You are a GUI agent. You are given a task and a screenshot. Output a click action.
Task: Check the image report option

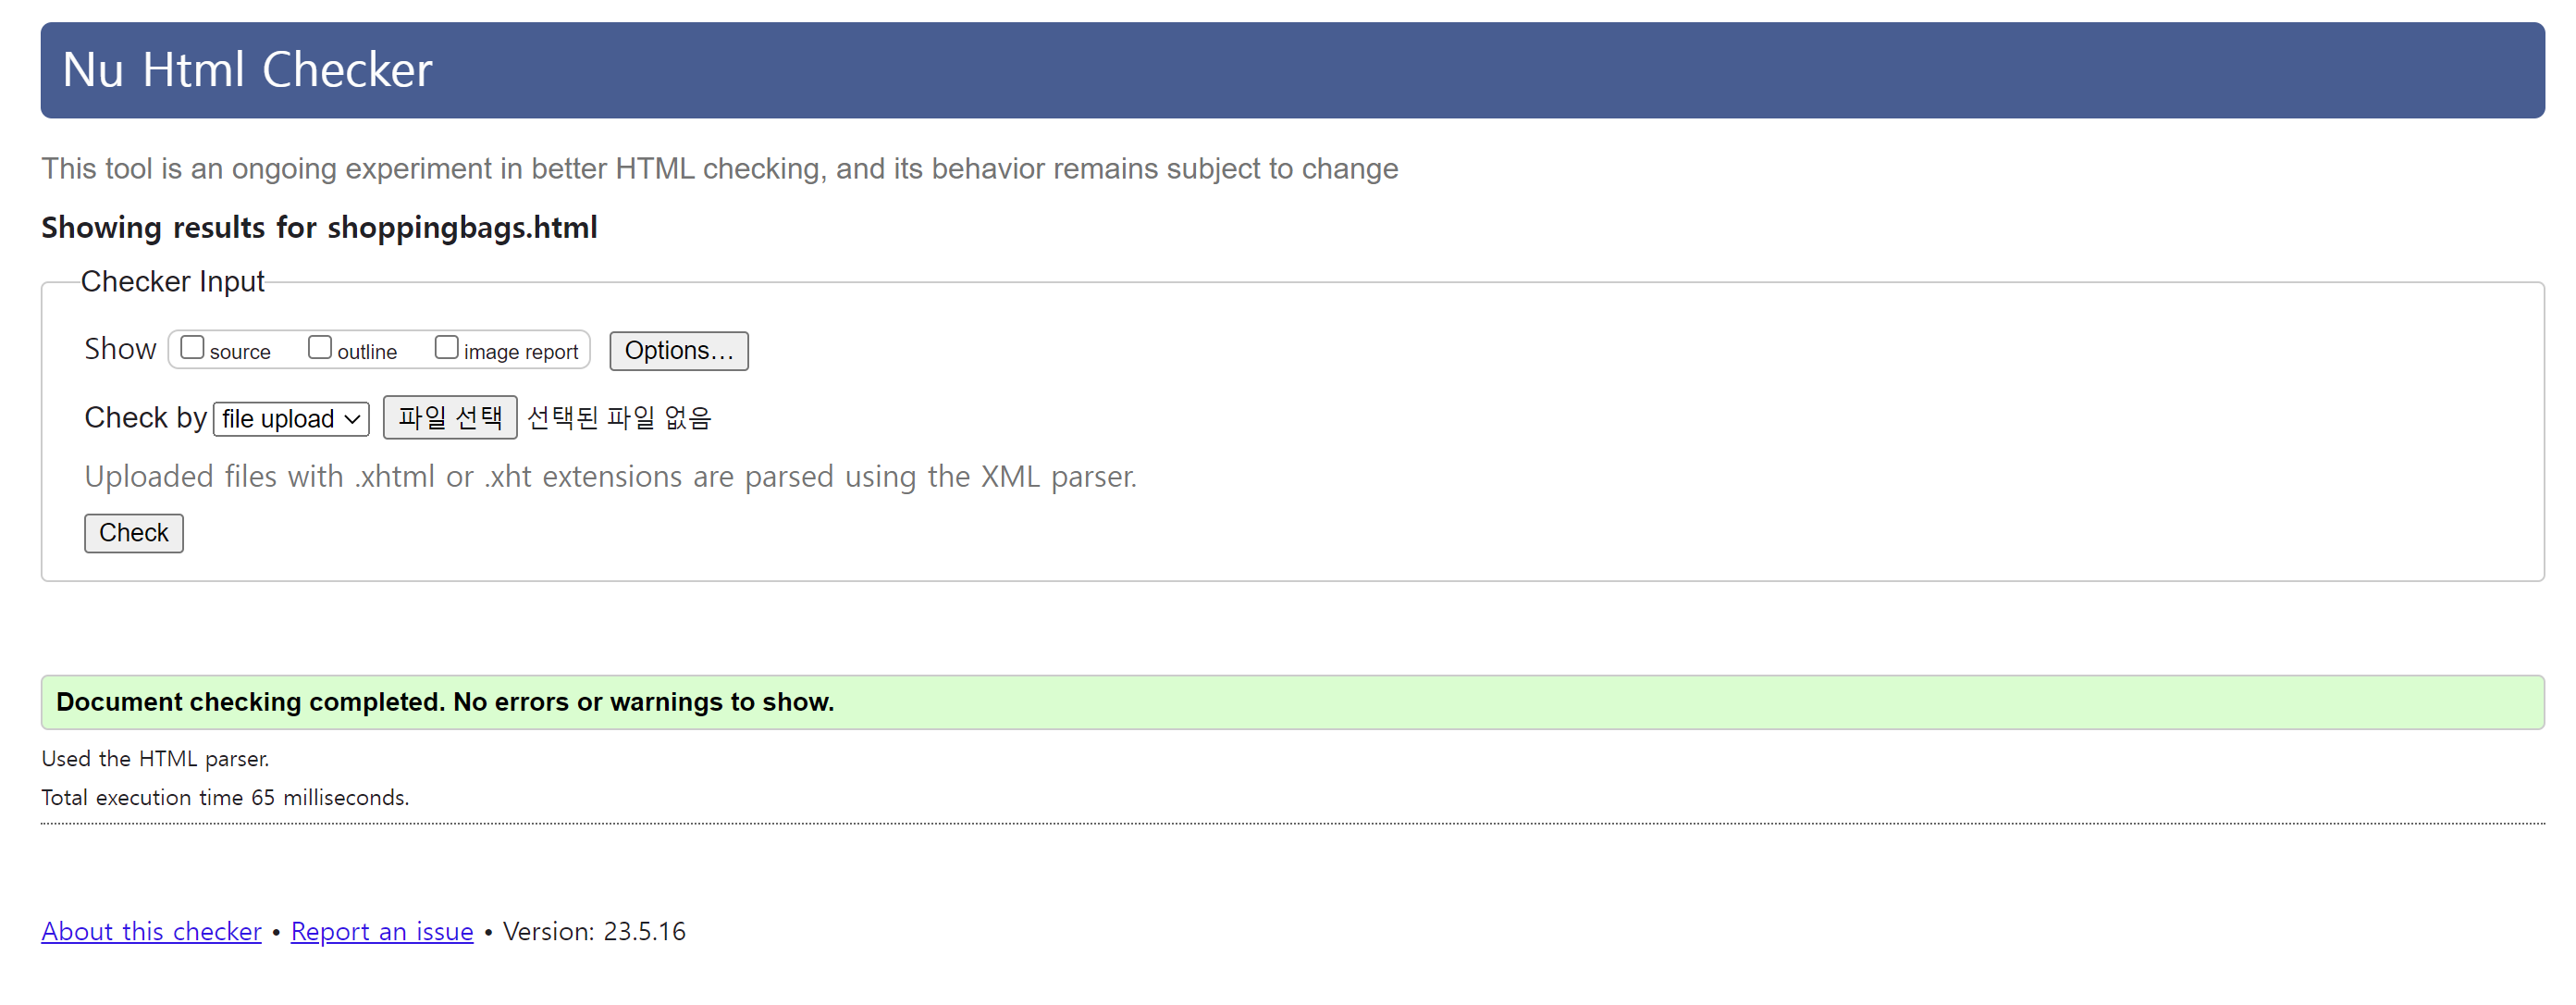[446, 348]
